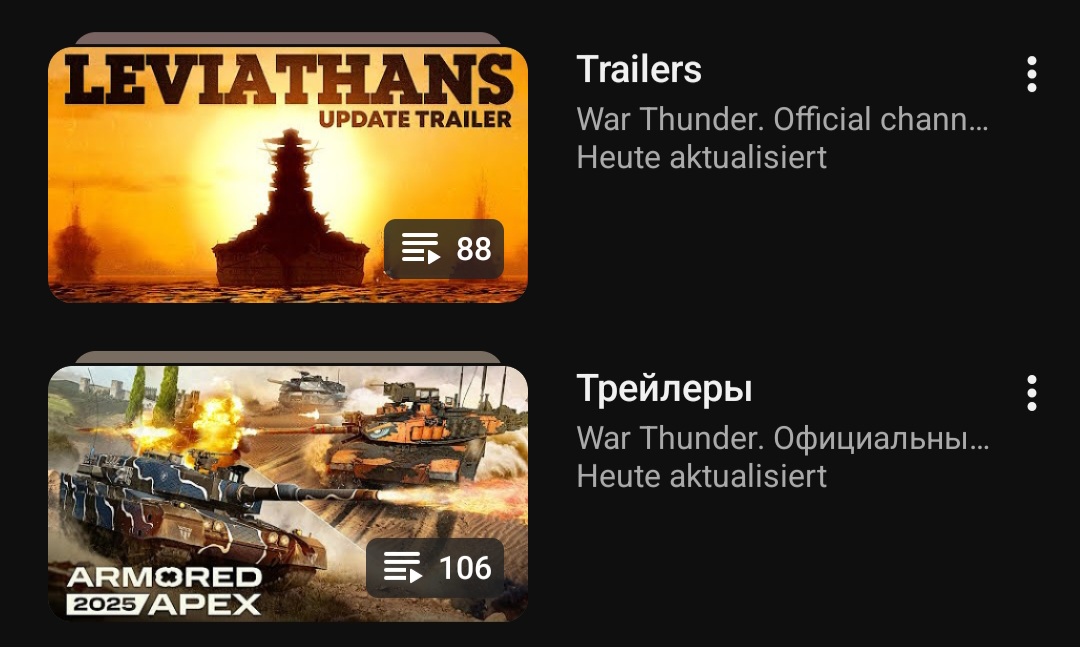Open the more options menu for Trailers playlist
Screen dimensions: 1080x647
coord(1031,74)
